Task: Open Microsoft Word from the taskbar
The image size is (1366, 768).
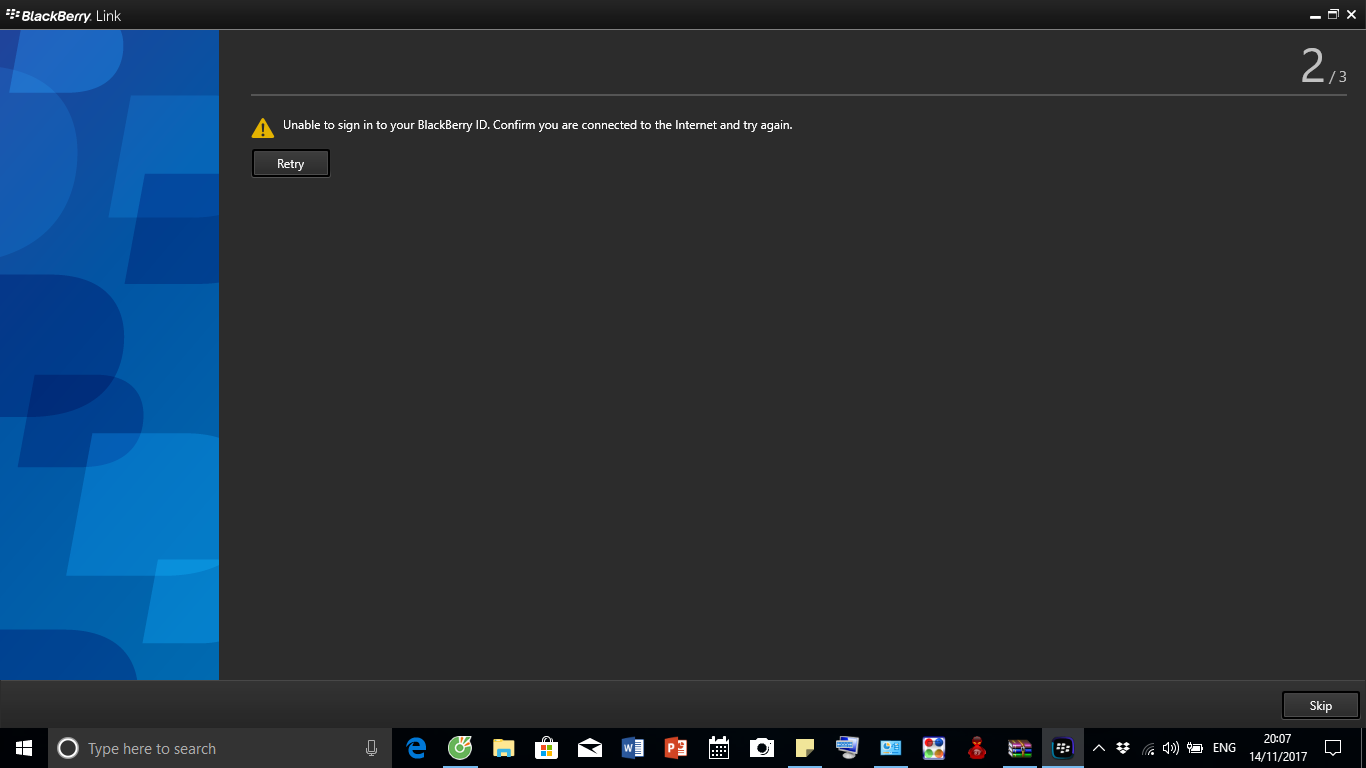Action: [x=633, y=748]
